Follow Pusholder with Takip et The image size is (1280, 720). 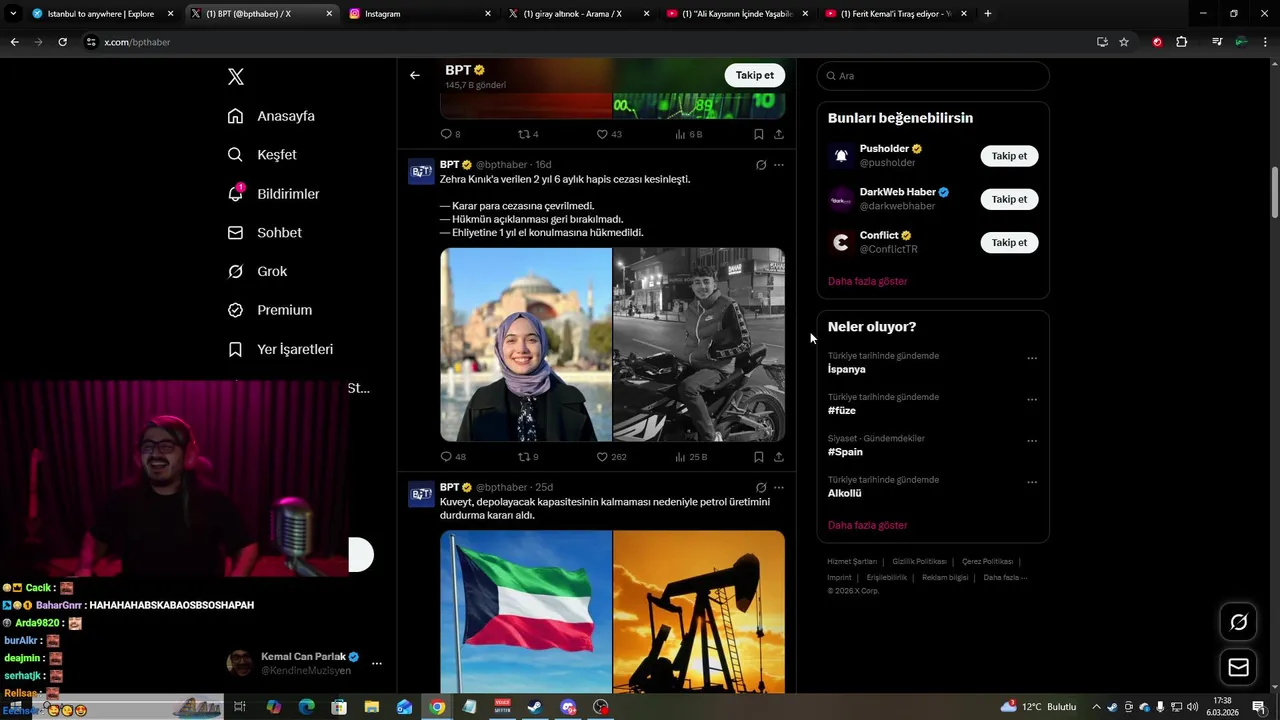pos(1009,156)
